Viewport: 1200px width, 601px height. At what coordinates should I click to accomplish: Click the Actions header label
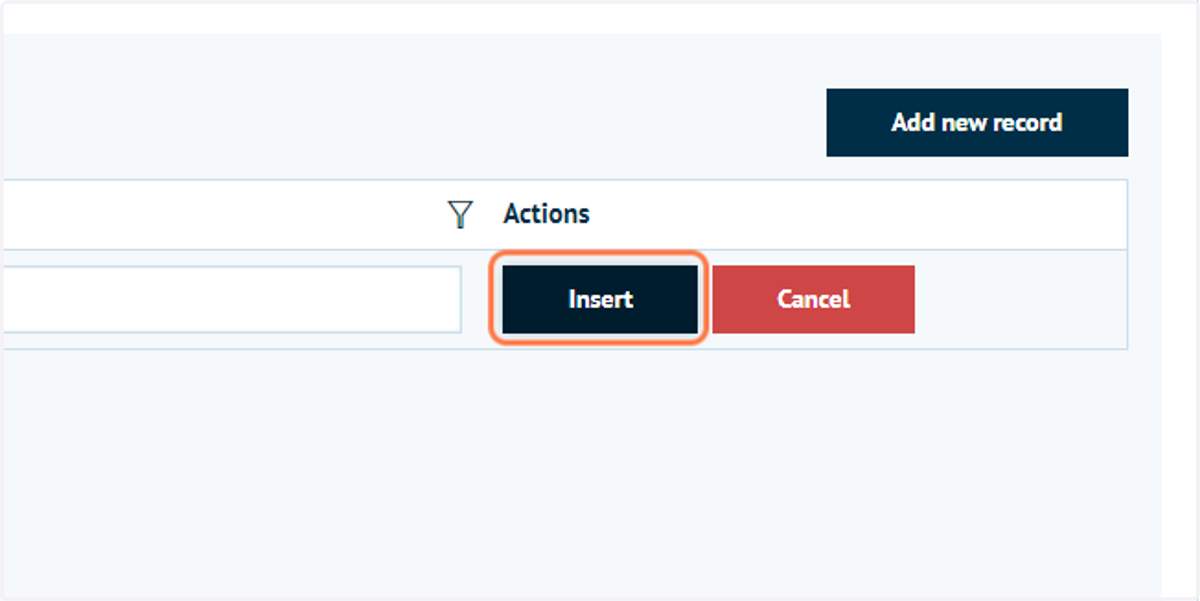click(546, 214)
